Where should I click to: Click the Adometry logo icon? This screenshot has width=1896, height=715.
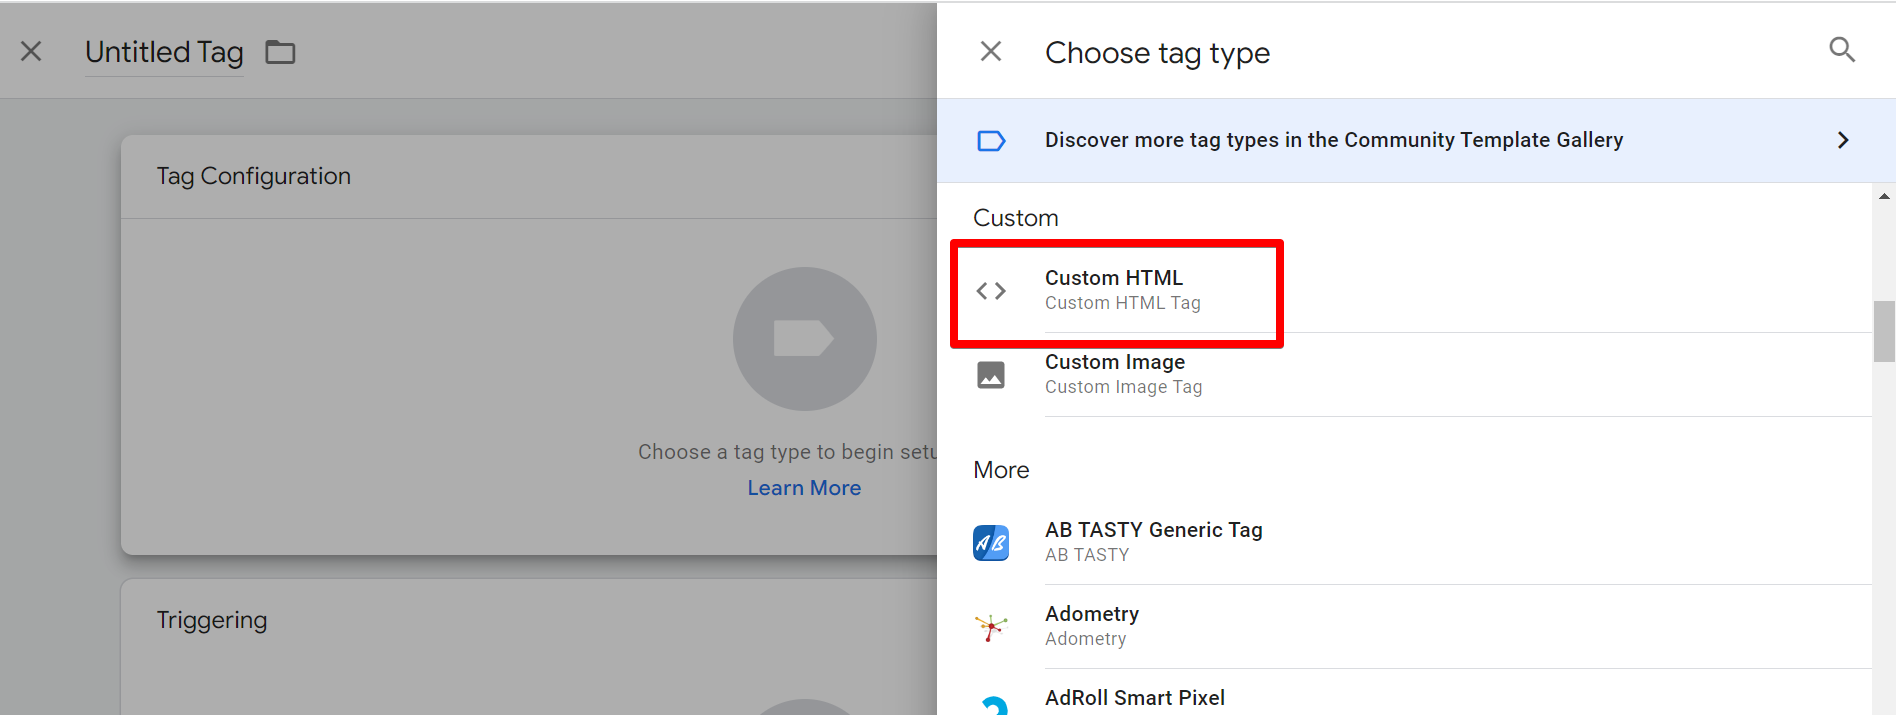[991, 627]
